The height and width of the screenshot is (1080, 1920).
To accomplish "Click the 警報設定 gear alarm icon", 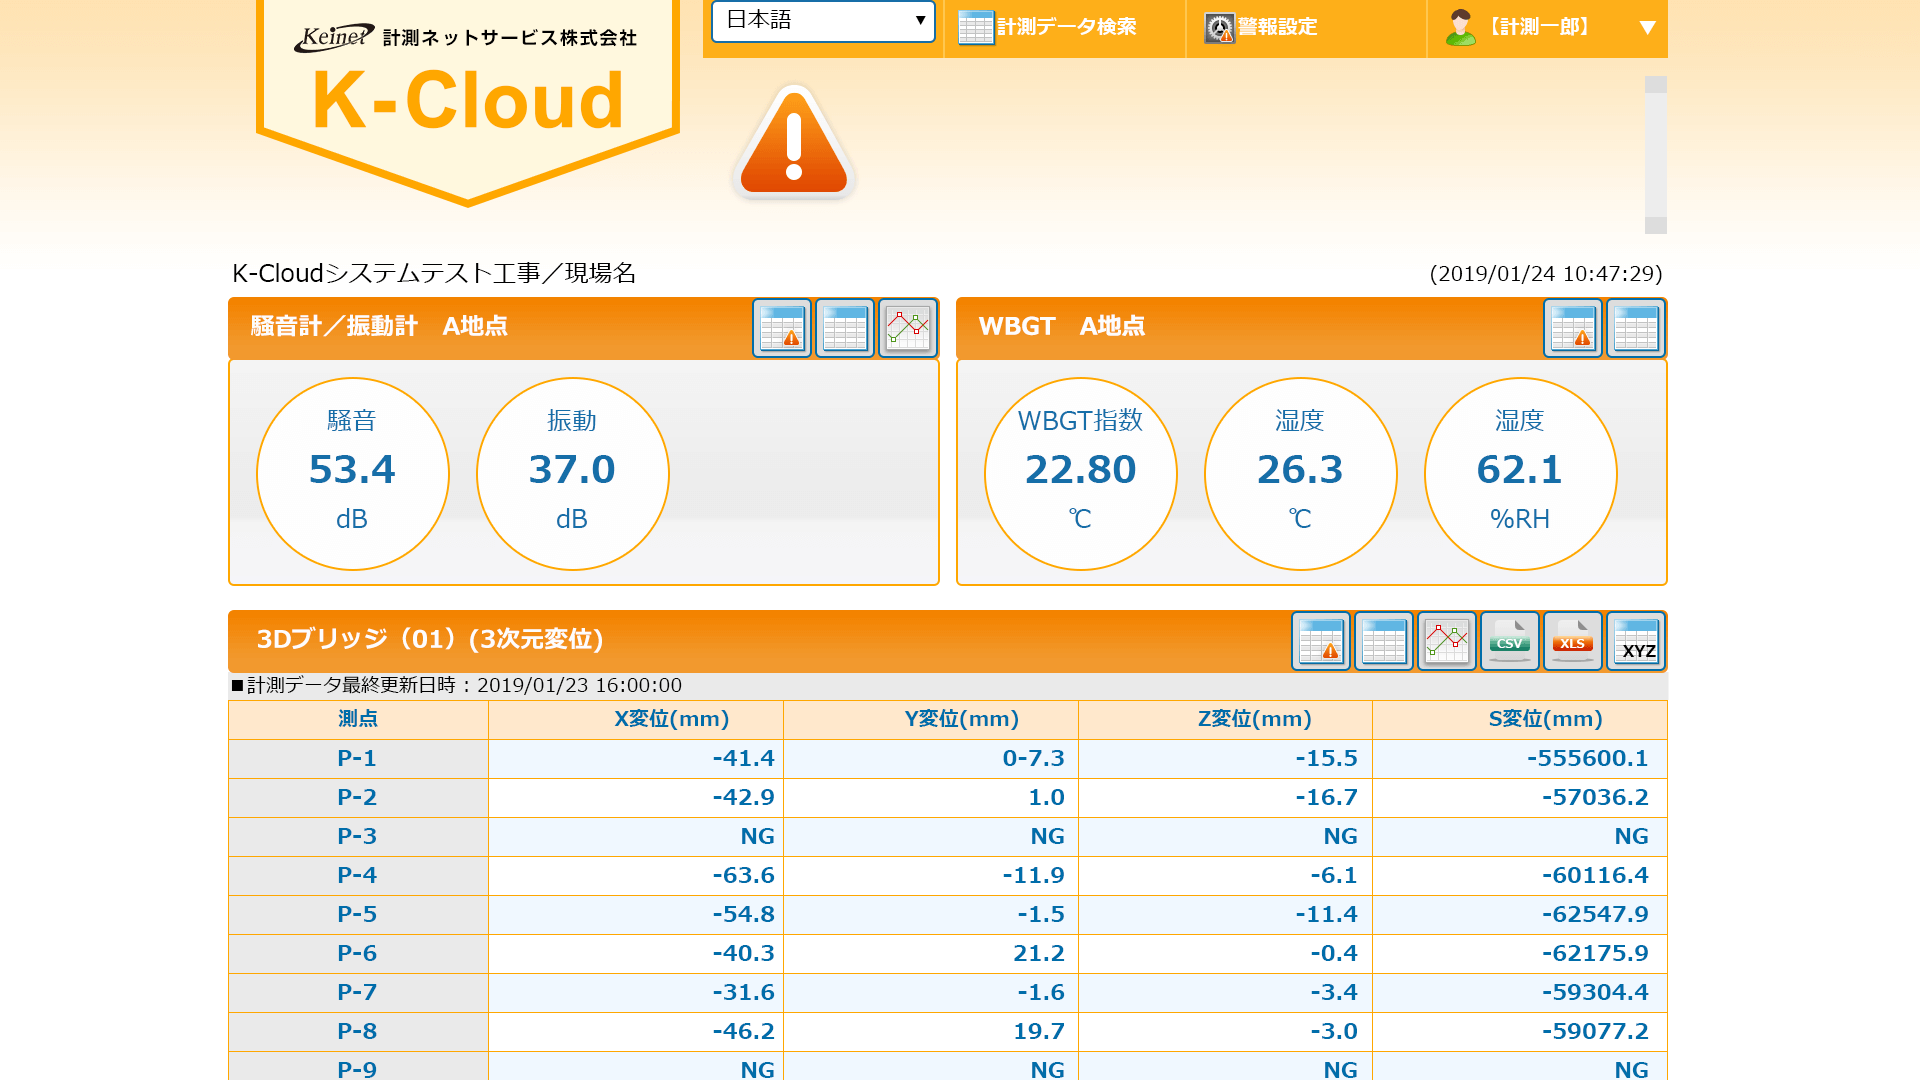I will tap(1219, 28).
